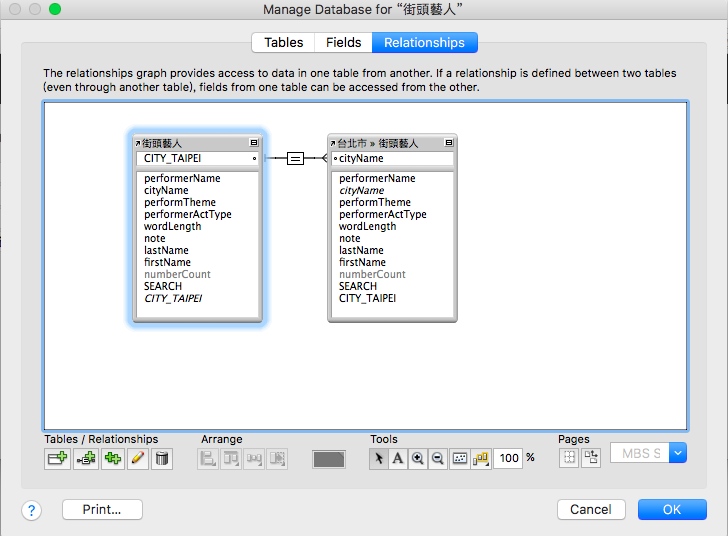Click firstName in the 台北市 table
728x536 pixels.
362,262
